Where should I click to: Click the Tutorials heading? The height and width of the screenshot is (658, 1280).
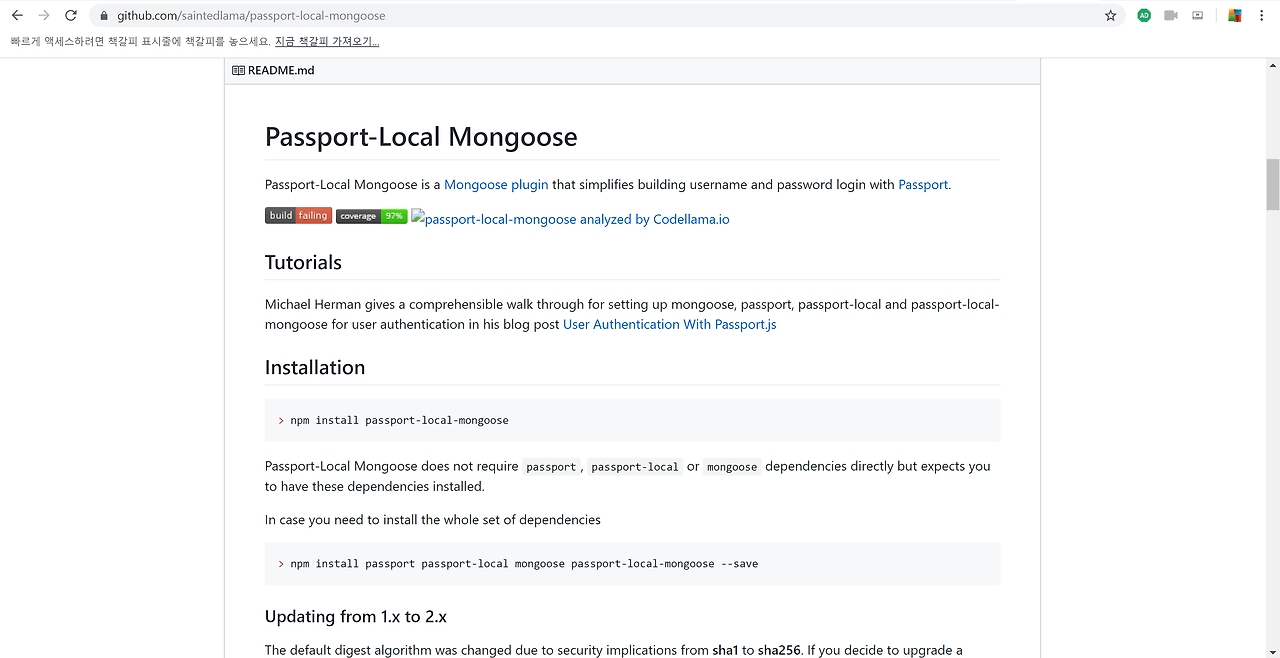(x=303, y=262)
